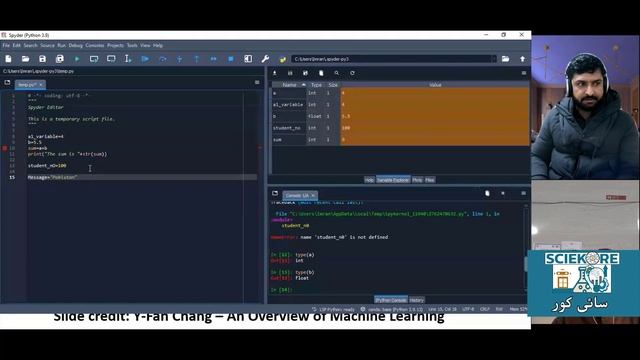640x360 pixels.
Task: Browse editor tabs icon
Action: [7, 82]
